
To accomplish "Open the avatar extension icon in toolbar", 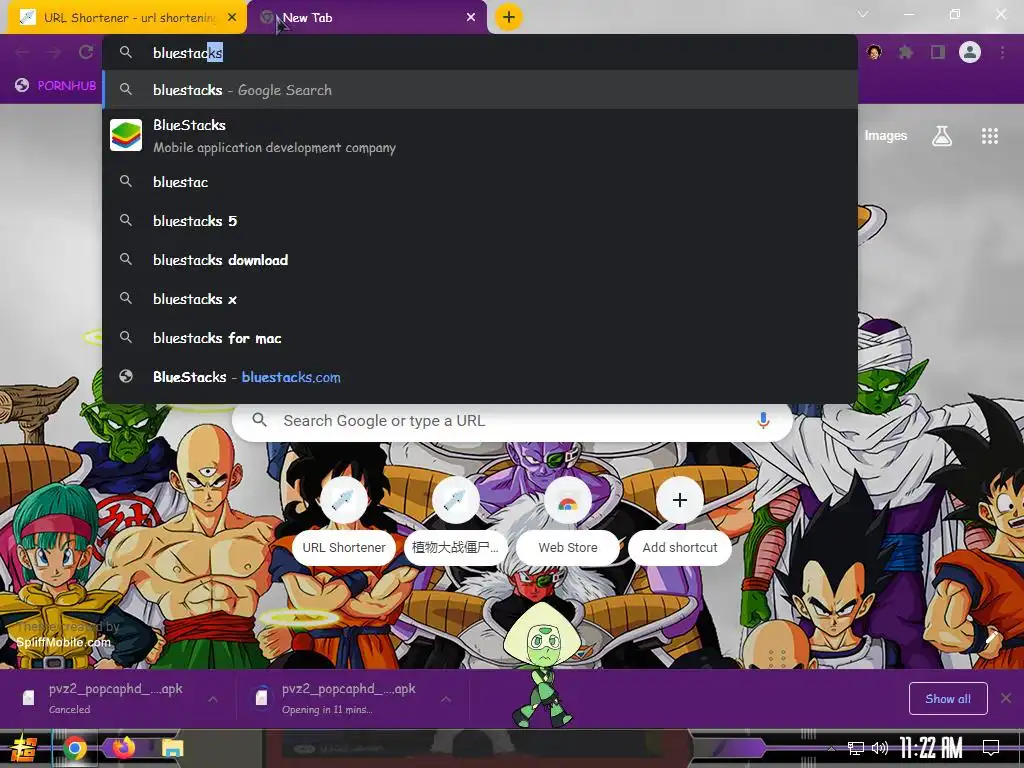I will click(874, 52).
